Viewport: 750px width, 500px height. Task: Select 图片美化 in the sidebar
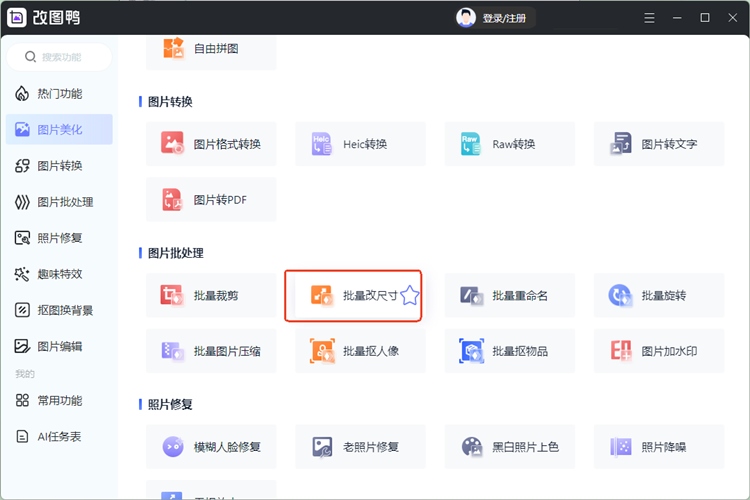pyautogui.click(x=59, y=129)
